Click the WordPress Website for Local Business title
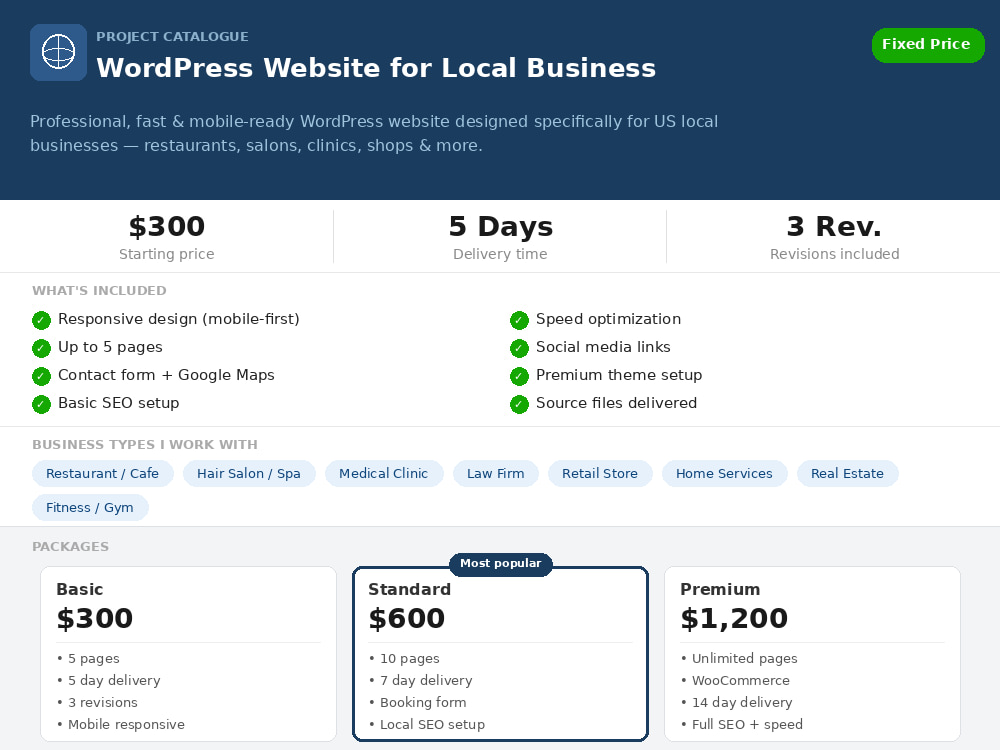Screen dimensions: 1000x750 (376, 68)
